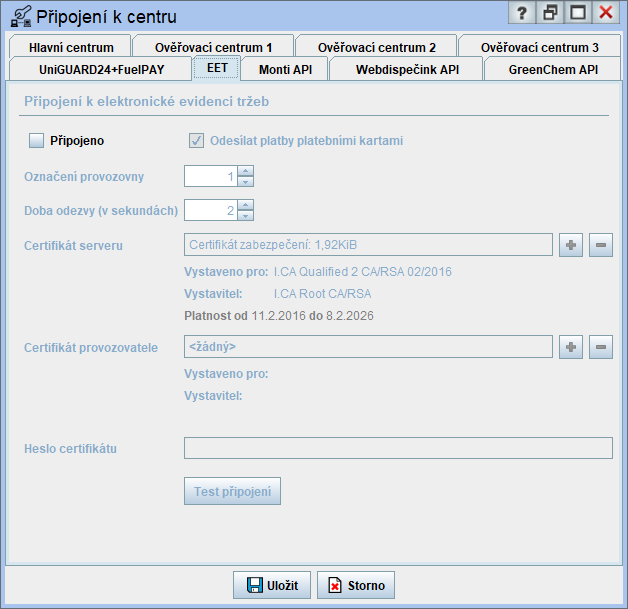Increase Označení provozovny value with up arrow
Screen dimensions: 628x609
[x=246, y=172]
